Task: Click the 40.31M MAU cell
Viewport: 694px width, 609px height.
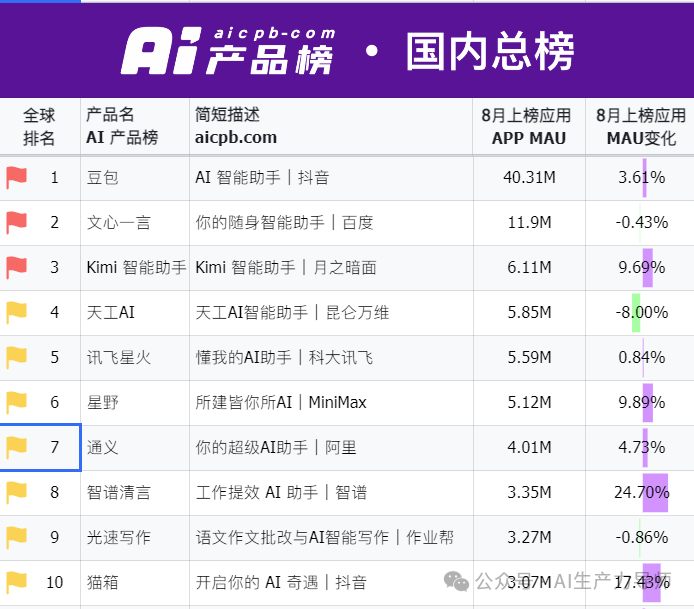Action: pyautogui.click(x=529, y=178)
